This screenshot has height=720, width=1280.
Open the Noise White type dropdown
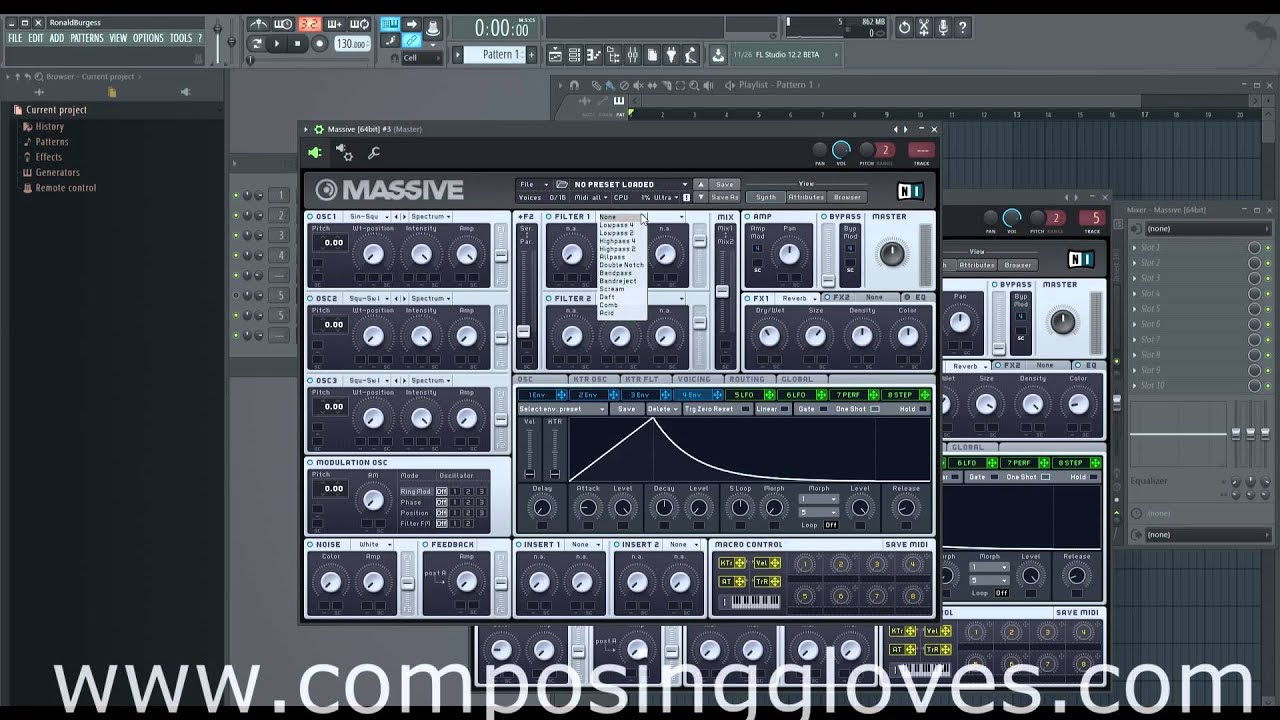373,544
